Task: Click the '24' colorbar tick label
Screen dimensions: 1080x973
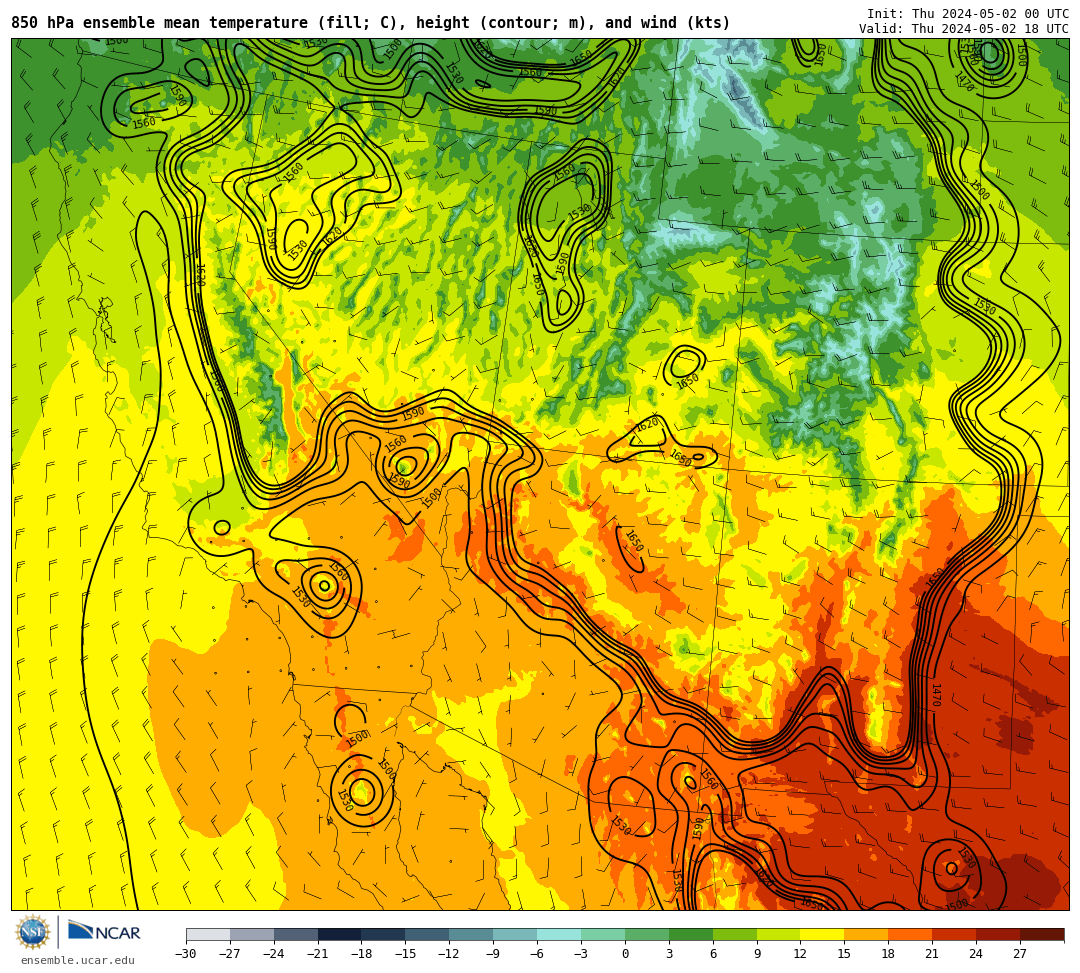Action: coord(976,954)
